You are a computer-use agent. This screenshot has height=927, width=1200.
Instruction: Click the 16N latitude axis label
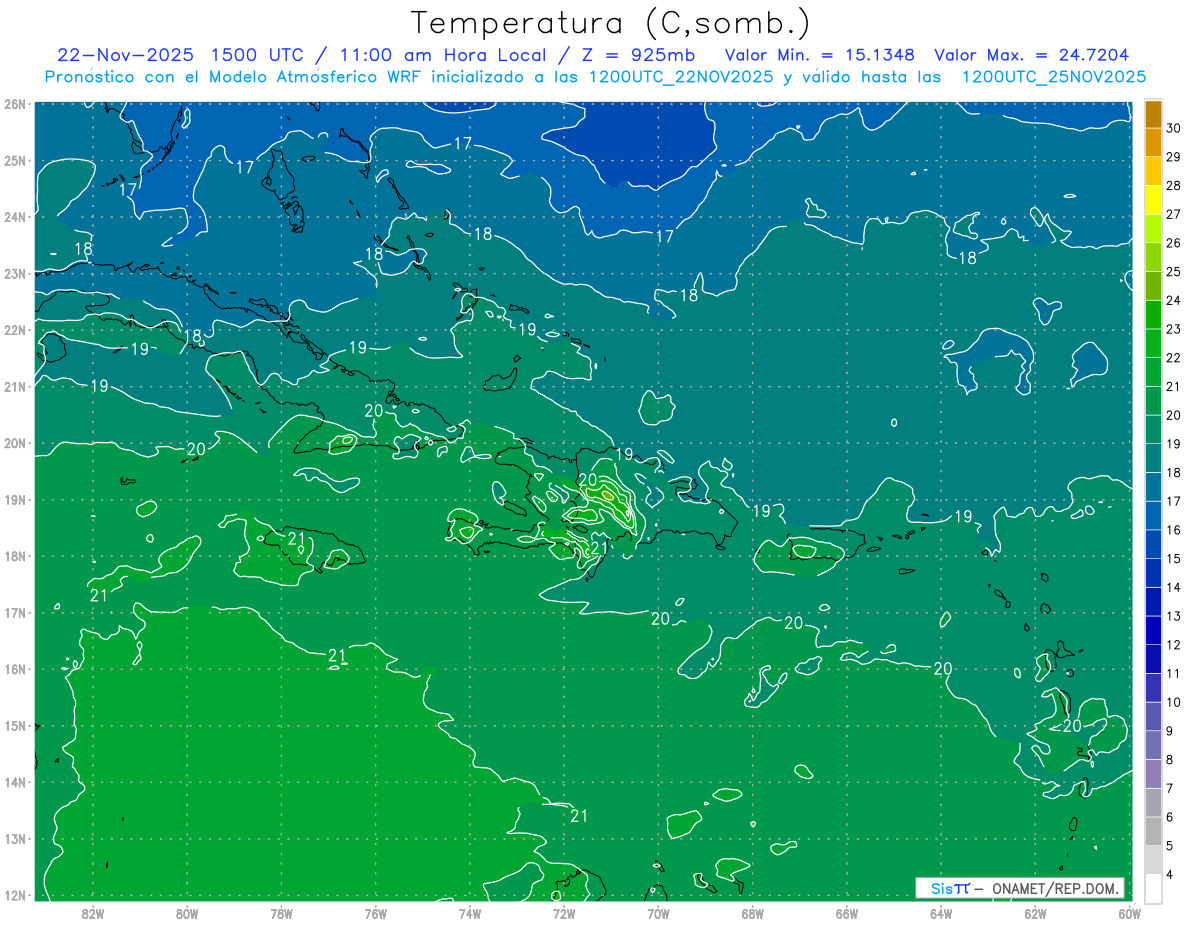point(14,669)
